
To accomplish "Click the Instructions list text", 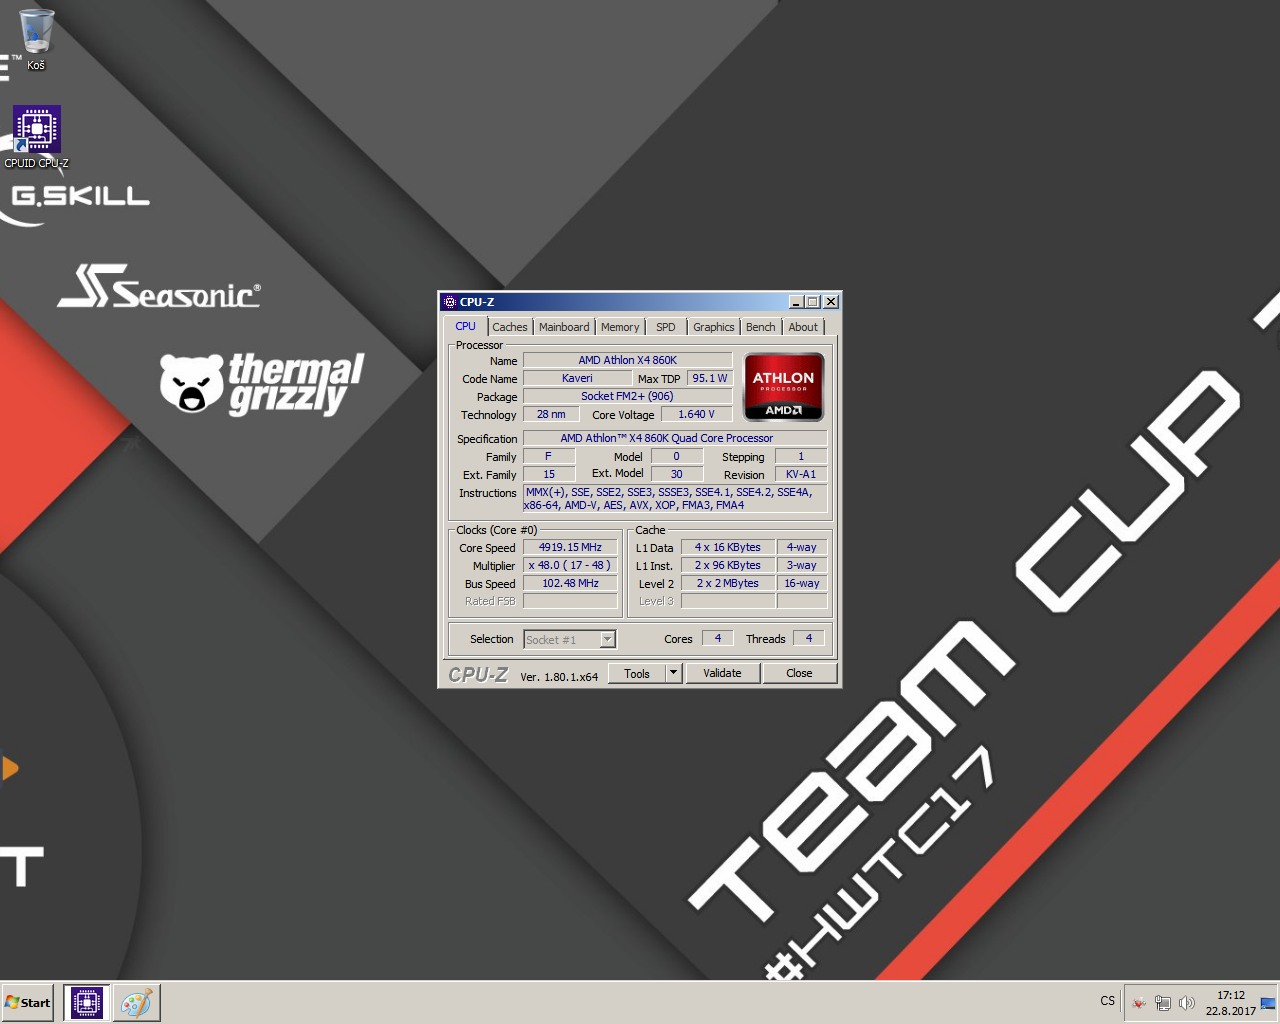I will (x=675, y=499).
